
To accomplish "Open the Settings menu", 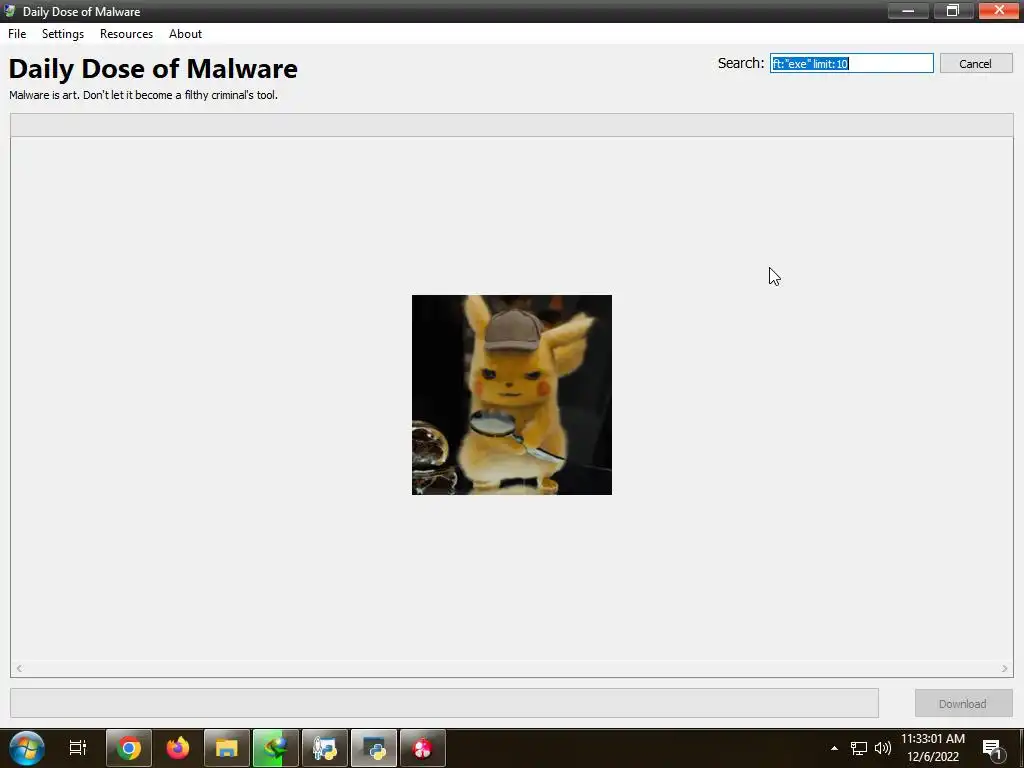I will click(x=63, y=34).
